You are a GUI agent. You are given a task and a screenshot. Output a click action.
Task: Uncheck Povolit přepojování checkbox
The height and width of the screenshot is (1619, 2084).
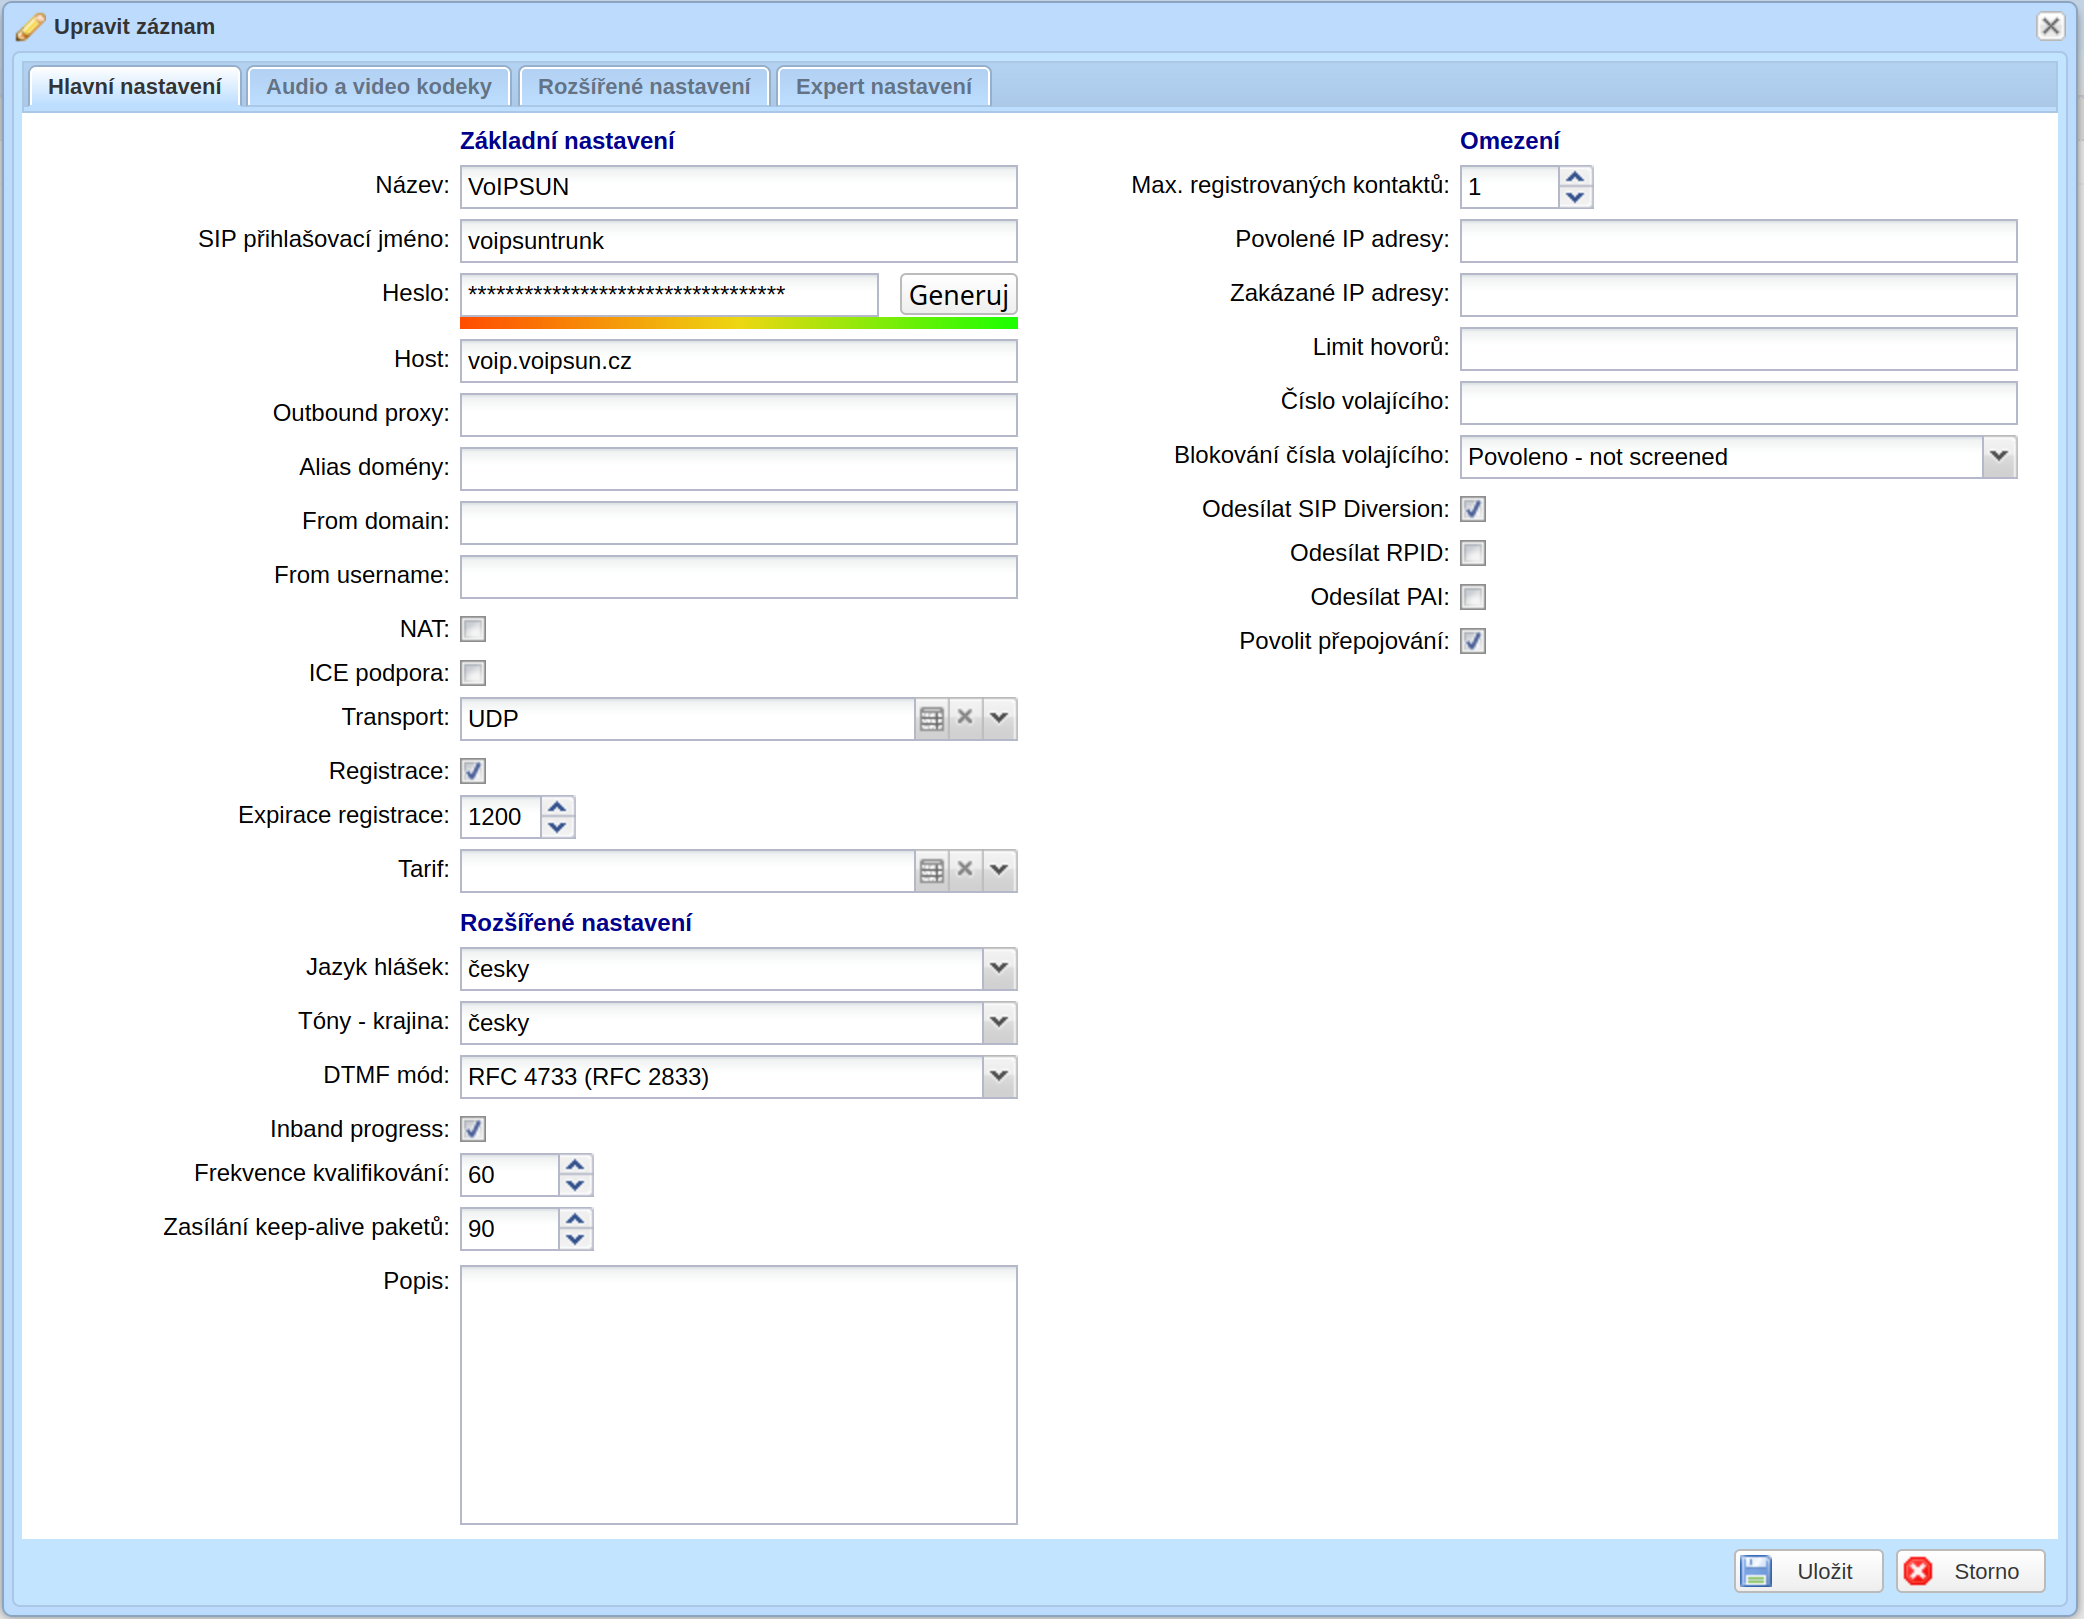coord(1473,641)
